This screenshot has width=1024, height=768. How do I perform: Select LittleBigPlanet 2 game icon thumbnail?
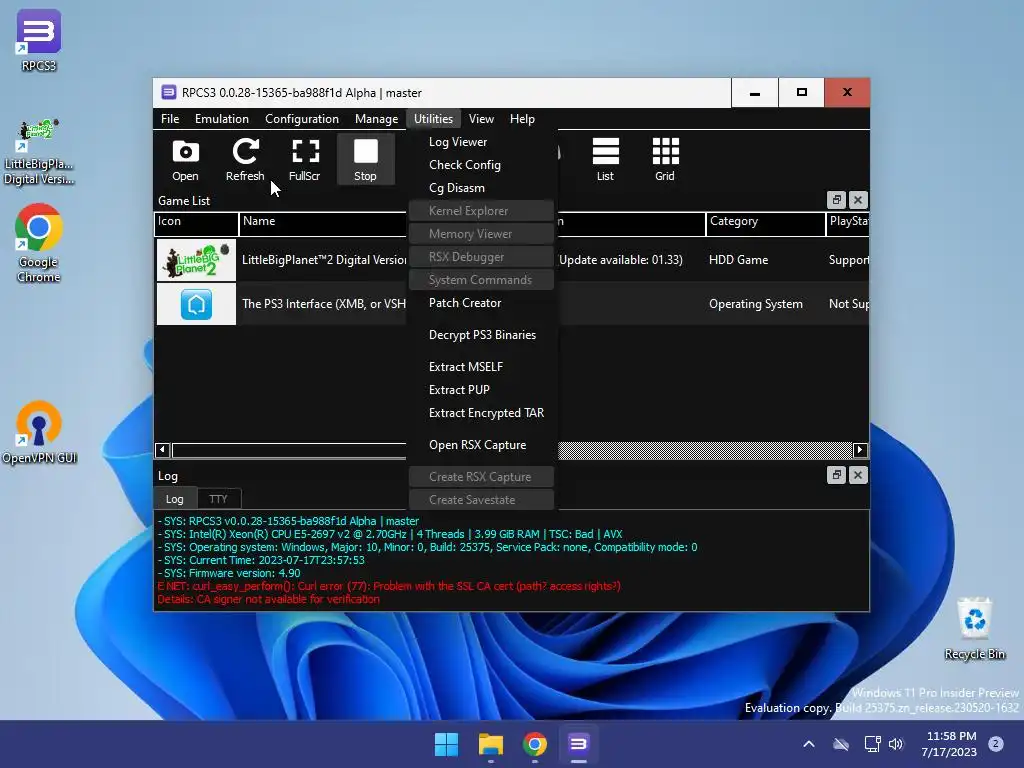coord(197,260)
